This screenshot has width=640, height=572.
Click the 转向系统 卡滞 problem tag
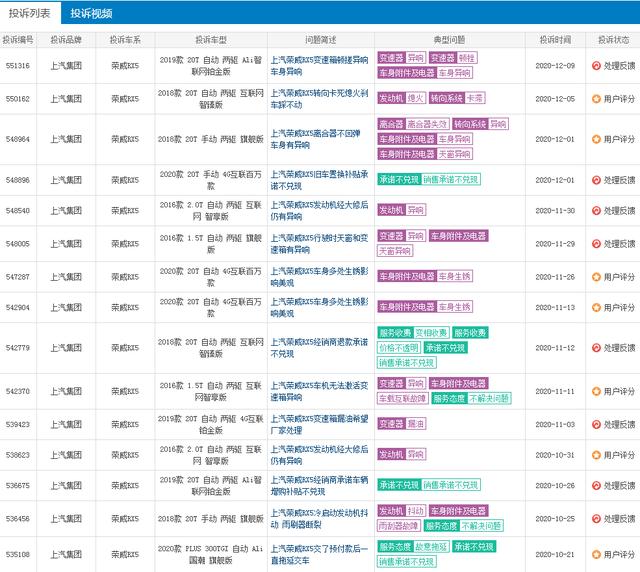click(457, 98)
